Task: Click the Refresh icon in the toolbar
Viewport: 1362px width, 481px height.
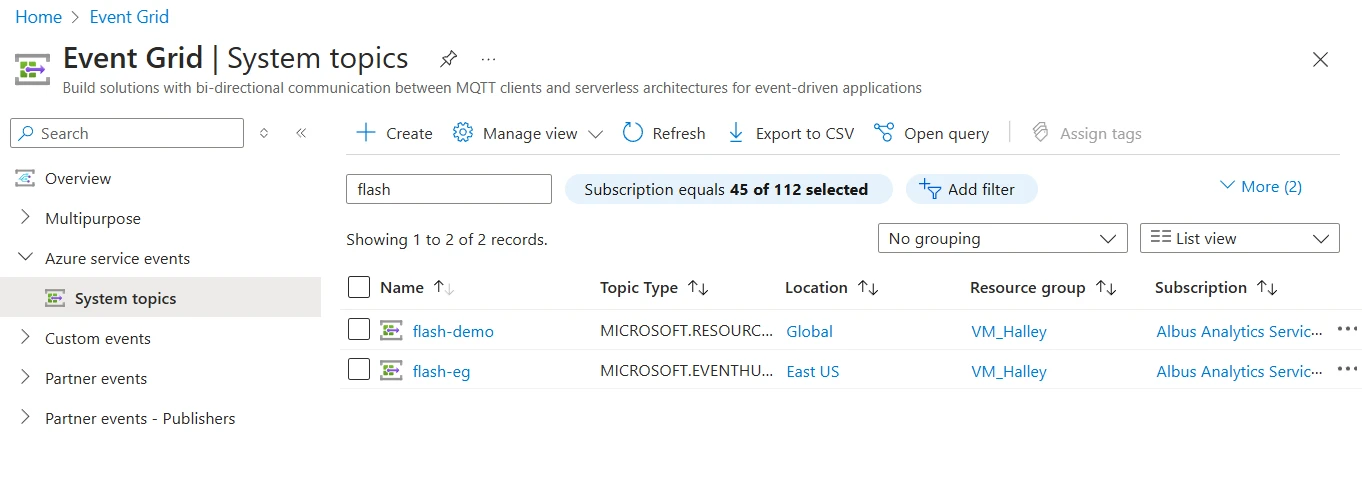Action: click(633, 133)
